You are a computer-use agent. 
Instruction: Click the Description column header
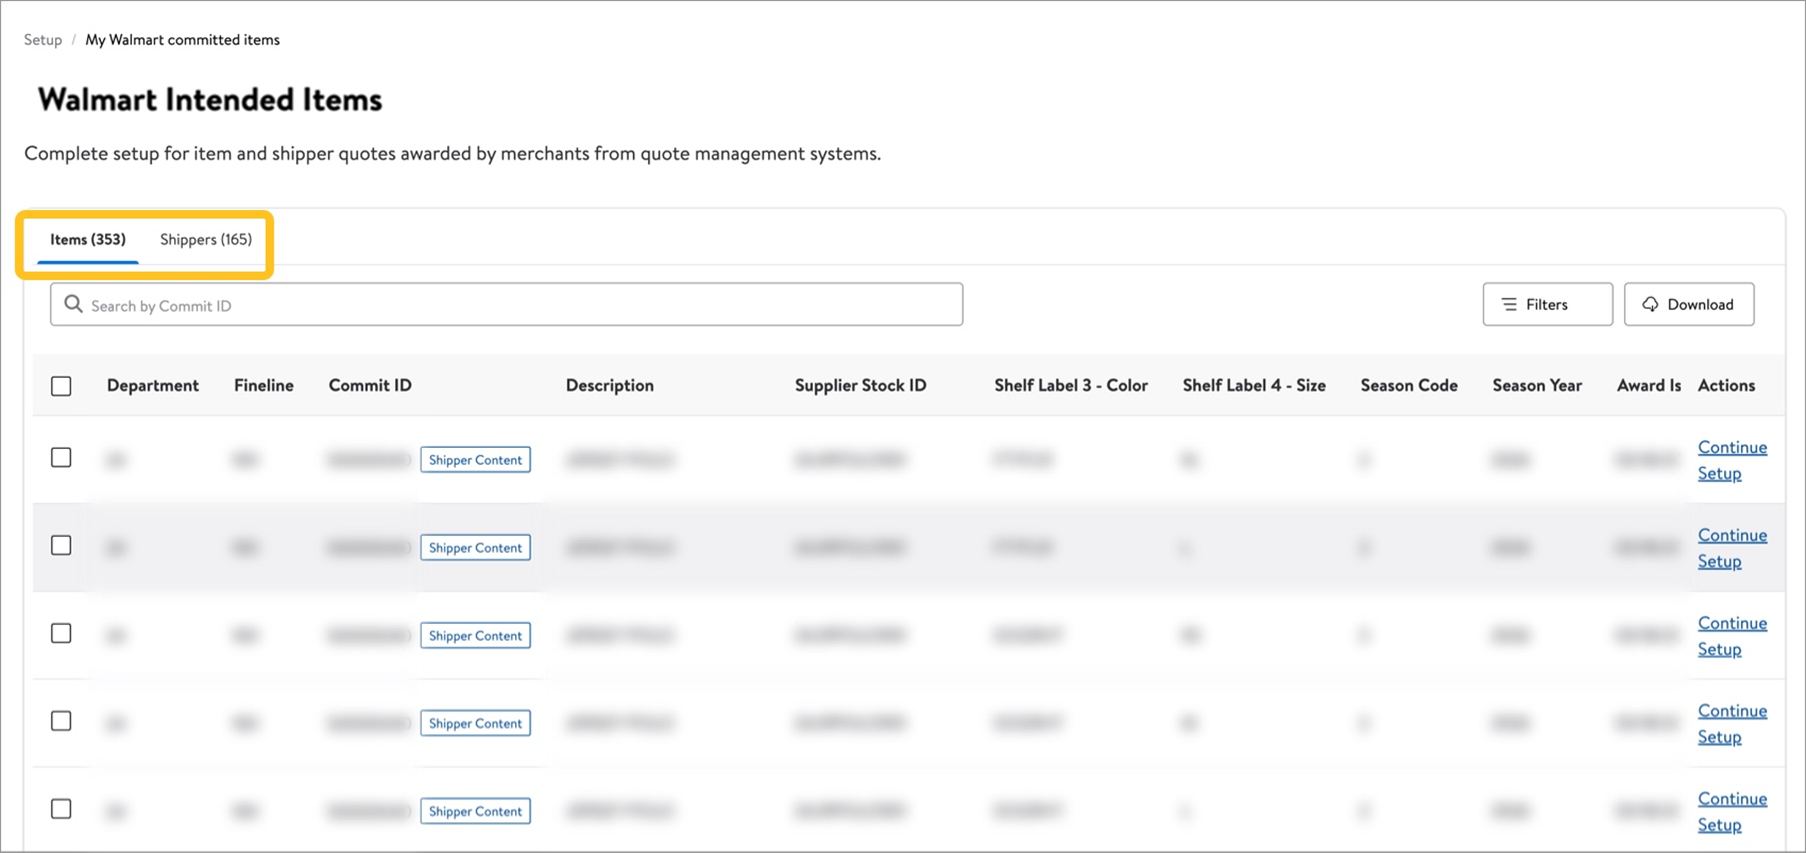pyautogui.click(x=610, y=386)
